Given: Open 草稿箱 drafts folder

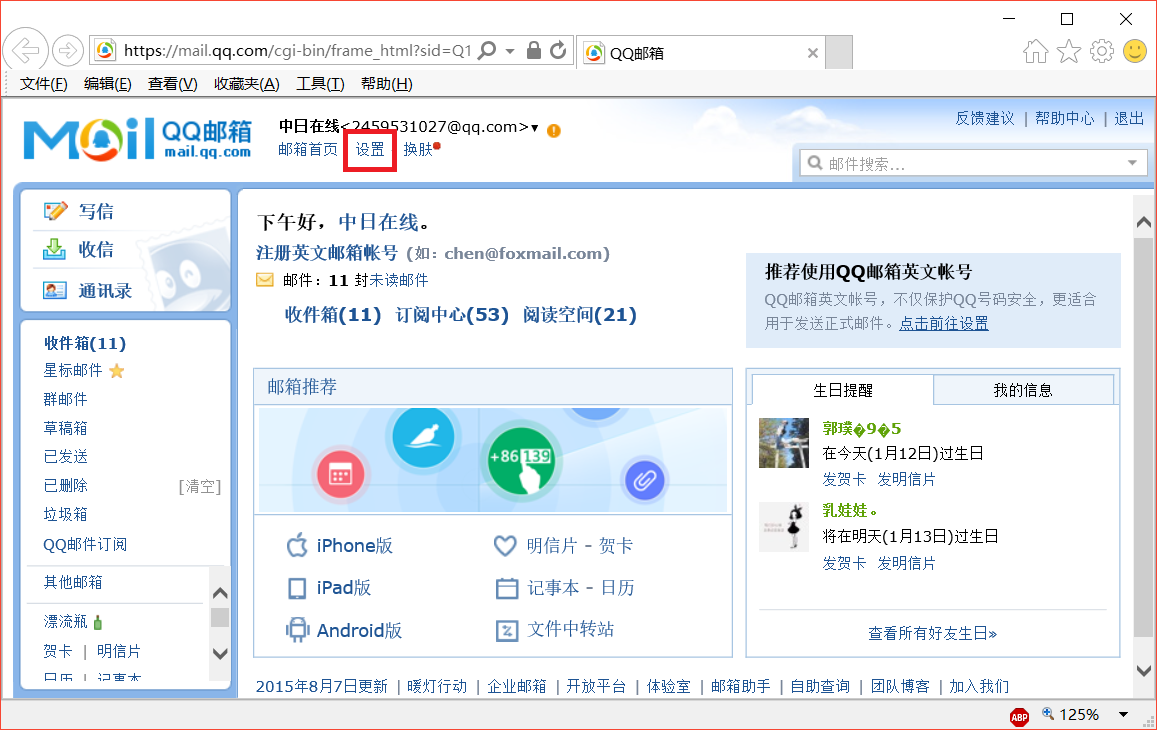Looking at the screenshot, I should tap(65, 428).
